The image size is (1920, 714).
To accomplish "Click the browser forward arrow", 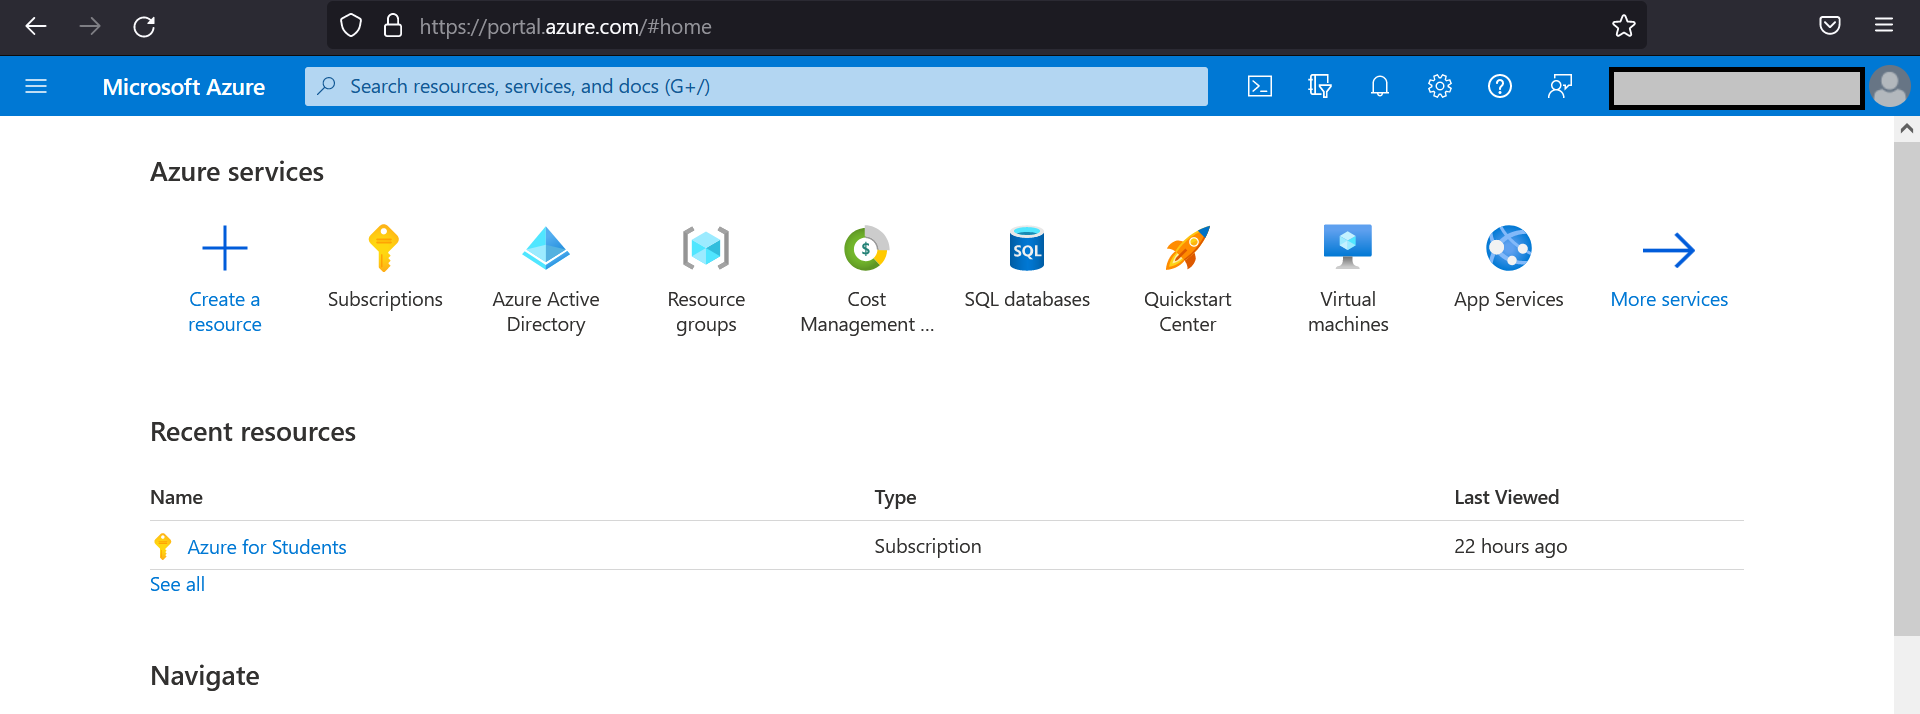I will (x=90, y=26).
